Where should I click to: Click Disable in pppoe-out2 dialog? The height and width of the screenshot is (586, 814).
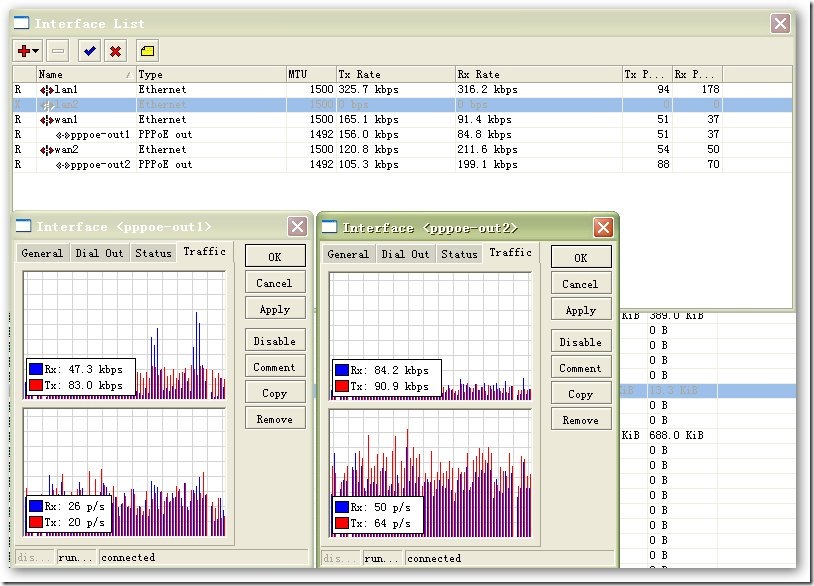581,342
